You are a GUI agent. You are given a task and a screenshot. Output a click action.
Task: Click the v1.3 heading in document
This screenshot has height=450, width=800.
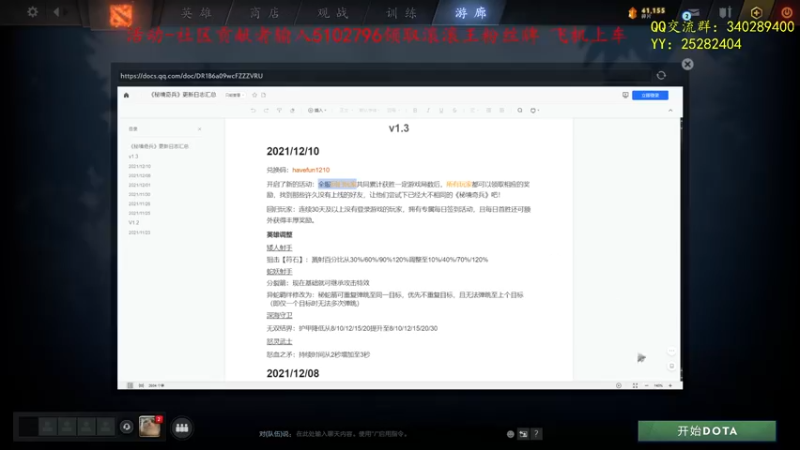[x=398, y=128]
